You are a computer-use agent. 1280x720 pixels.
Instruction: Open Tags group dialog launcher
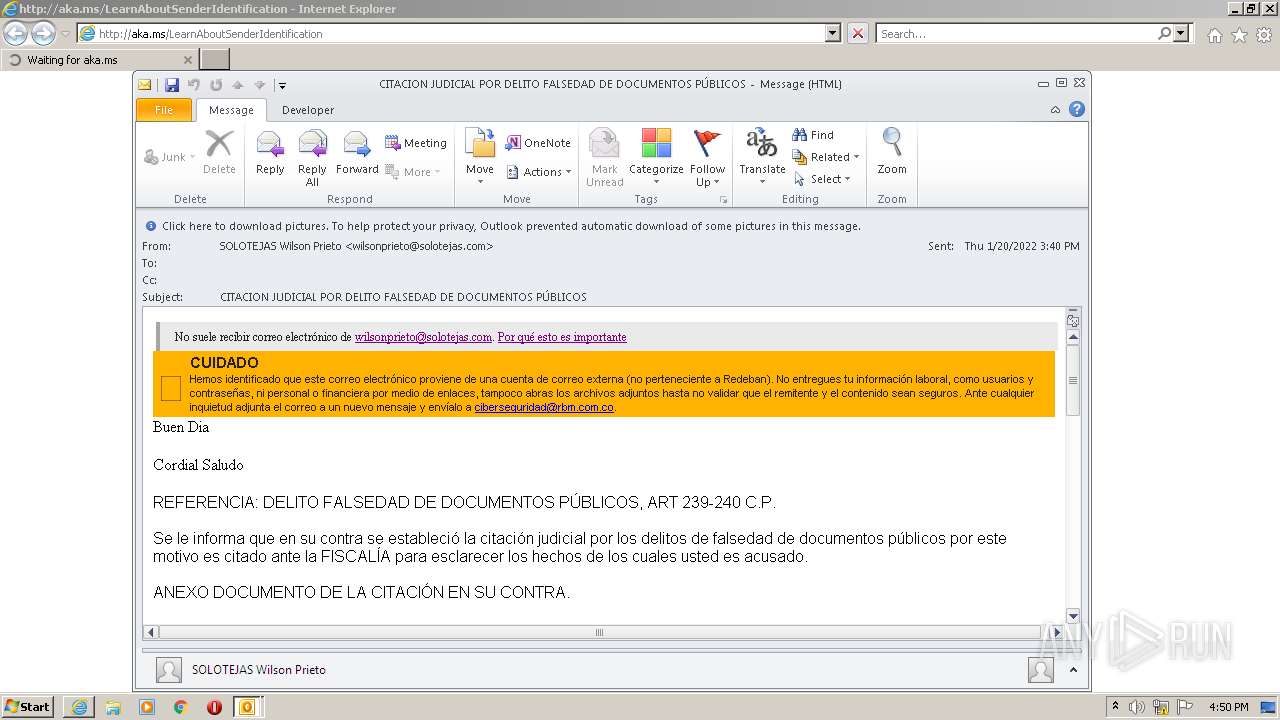[x=723, y=200]
